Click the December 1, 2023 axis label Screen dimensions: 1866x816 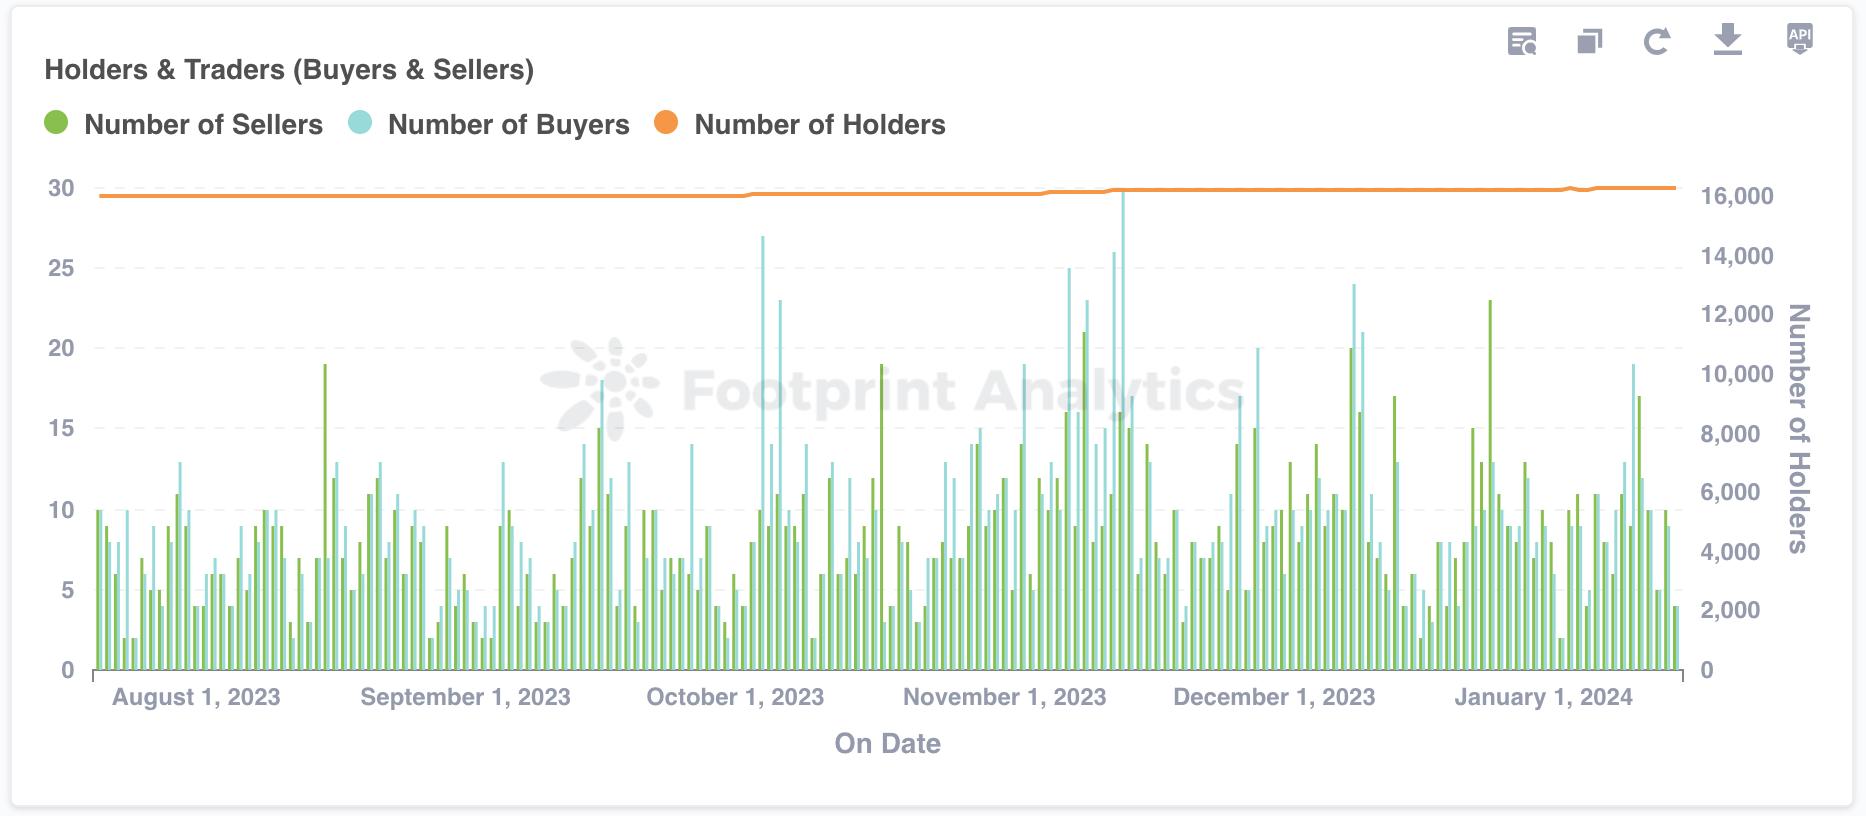1274,697
